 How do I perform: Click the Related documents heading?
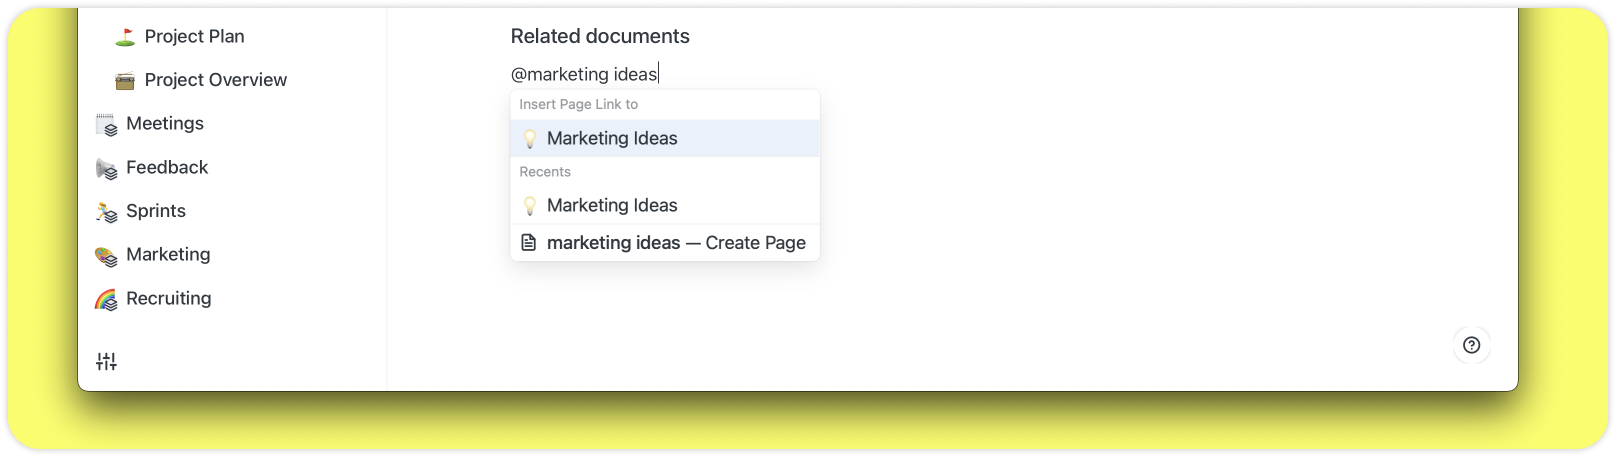(x=600, y=37)
